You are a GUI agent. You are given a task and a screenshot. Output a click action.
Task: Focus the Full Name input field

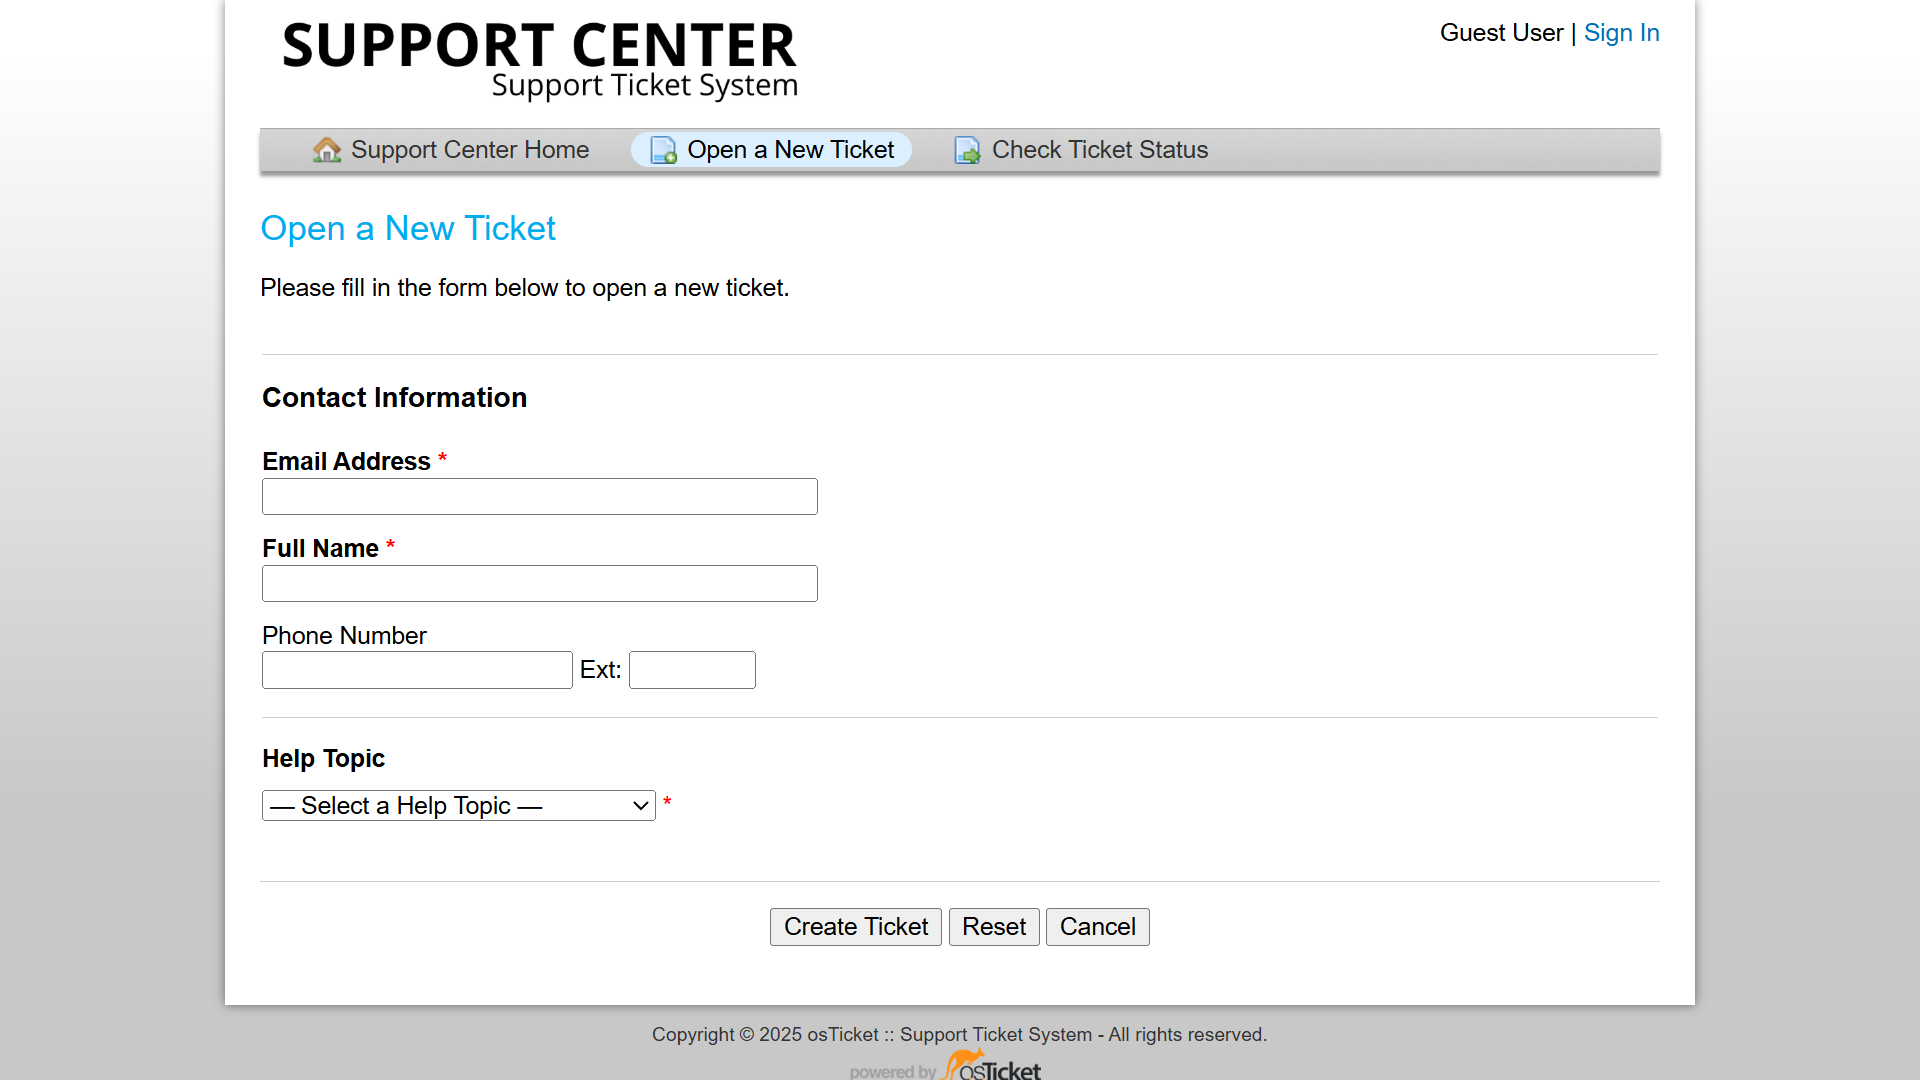tap(540, 584)
